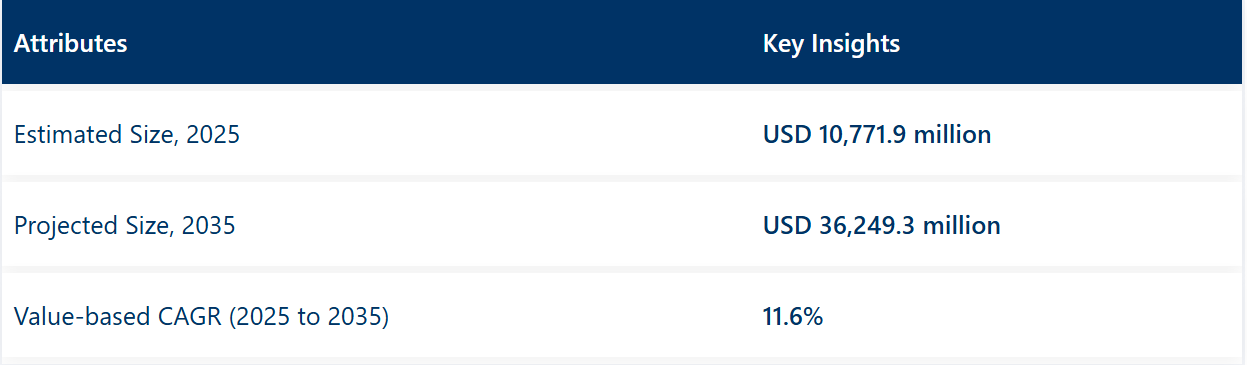Click 'million' in the 2025 estimated value
This screenshot has height=365, width=1247.
point(953,134)
